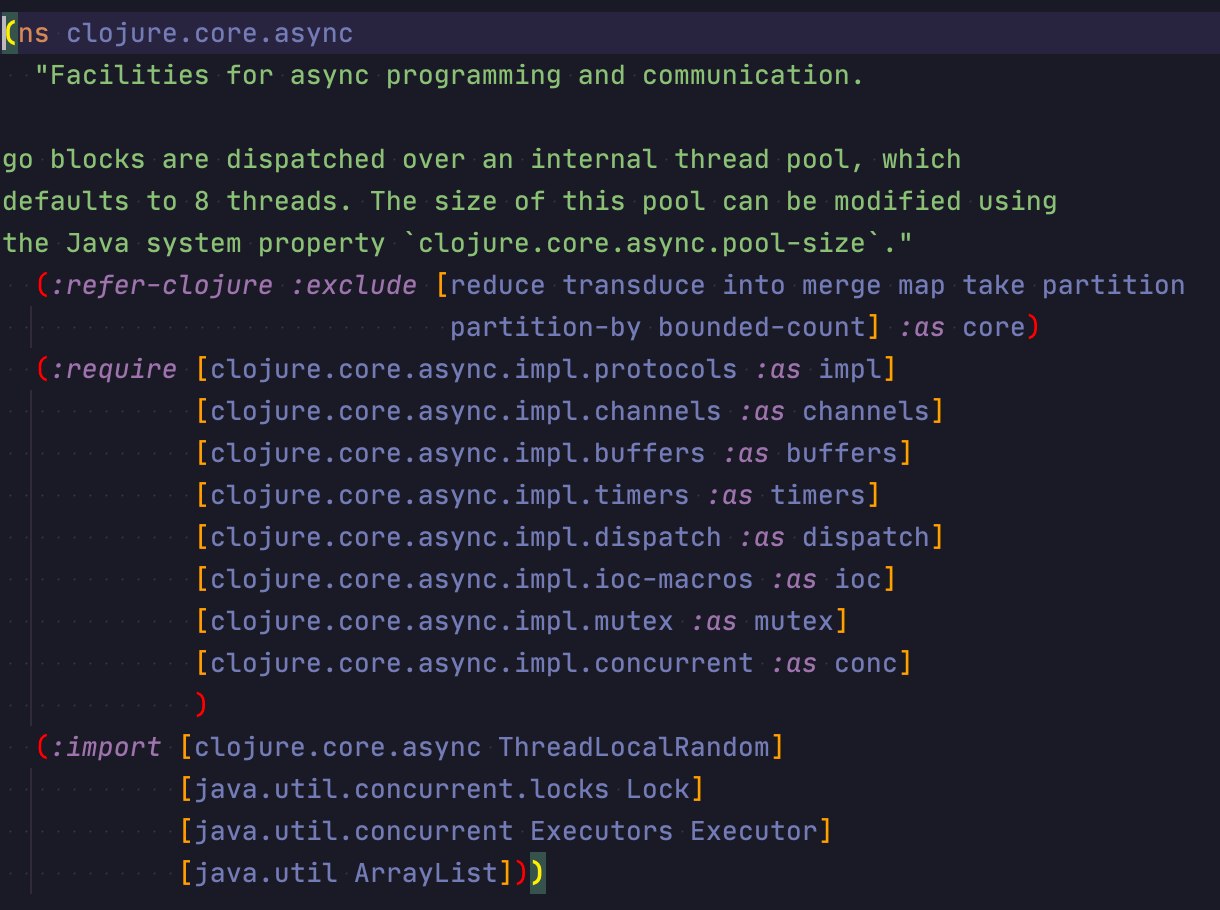Viewport: 1220px width, 910px height.
Task: Click the highlighted final closing parenthesis
Action: [537, 873]
